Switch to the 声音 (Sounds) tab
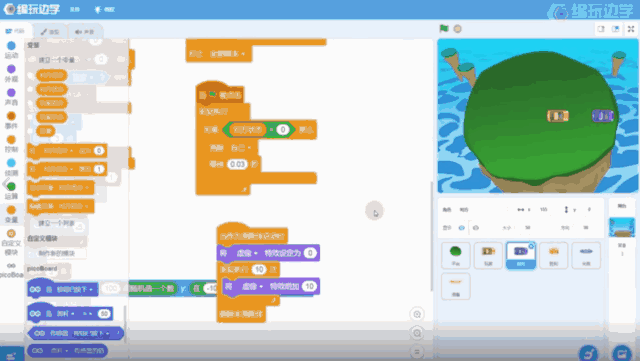The height and width of the screenshot is (361, 640). tap(84, 31)
